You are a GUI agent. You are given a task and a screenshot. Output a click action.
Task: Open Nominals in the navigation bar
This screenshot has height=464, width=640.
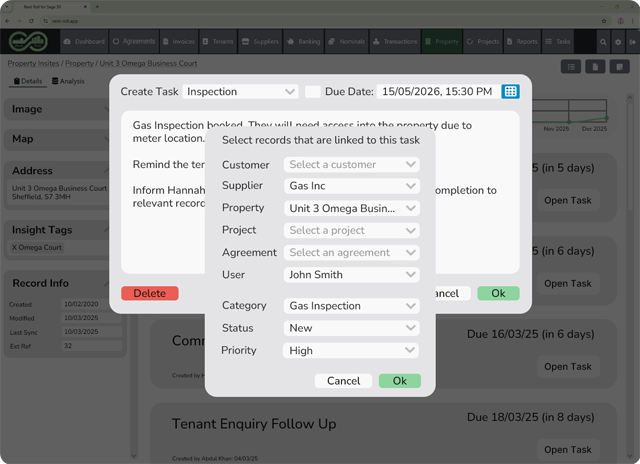pos(347,42)
